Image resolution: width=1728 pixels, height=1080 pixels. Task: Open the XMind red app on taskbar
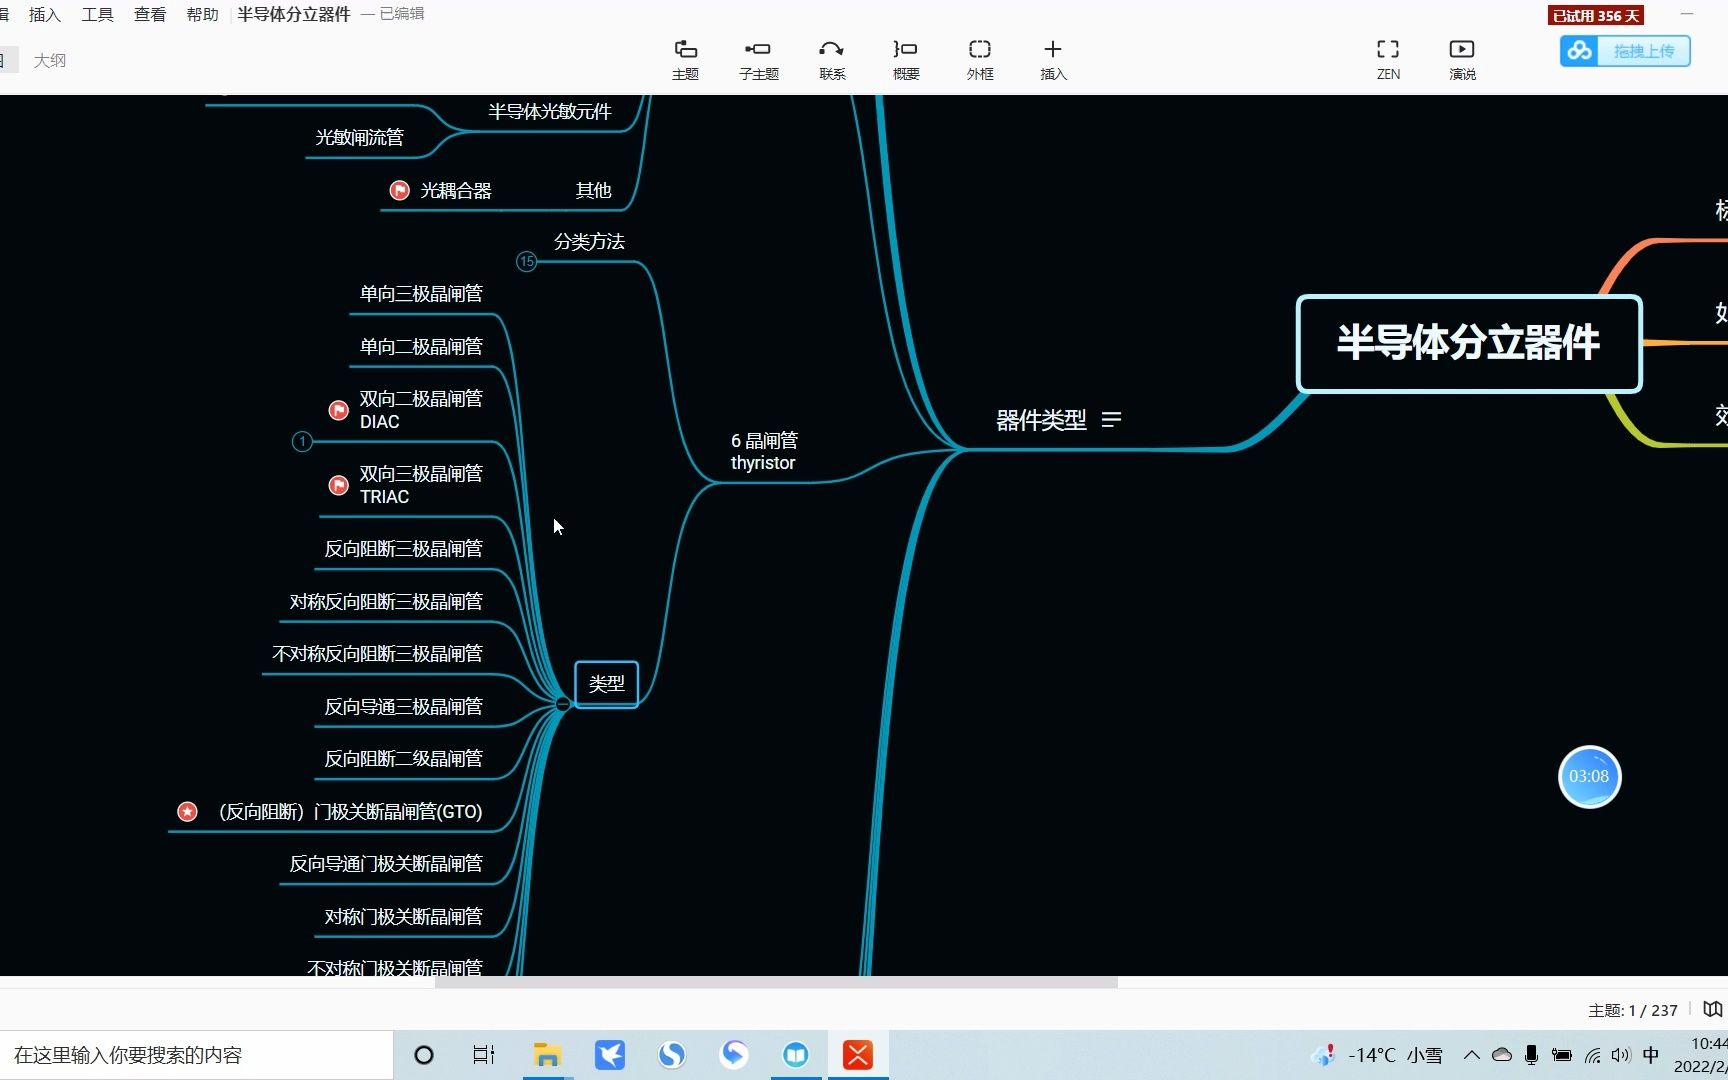click(858, 1055)
